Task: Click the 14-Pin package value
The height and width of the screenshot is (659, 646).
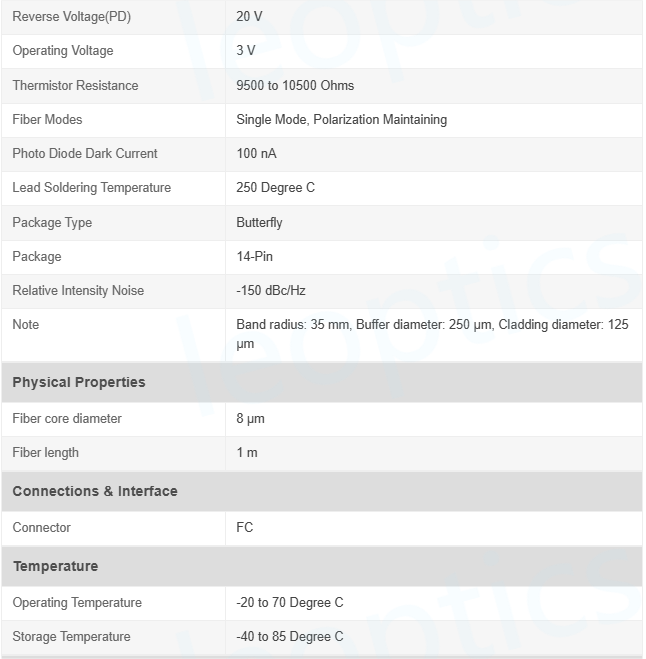Action: 254,256
